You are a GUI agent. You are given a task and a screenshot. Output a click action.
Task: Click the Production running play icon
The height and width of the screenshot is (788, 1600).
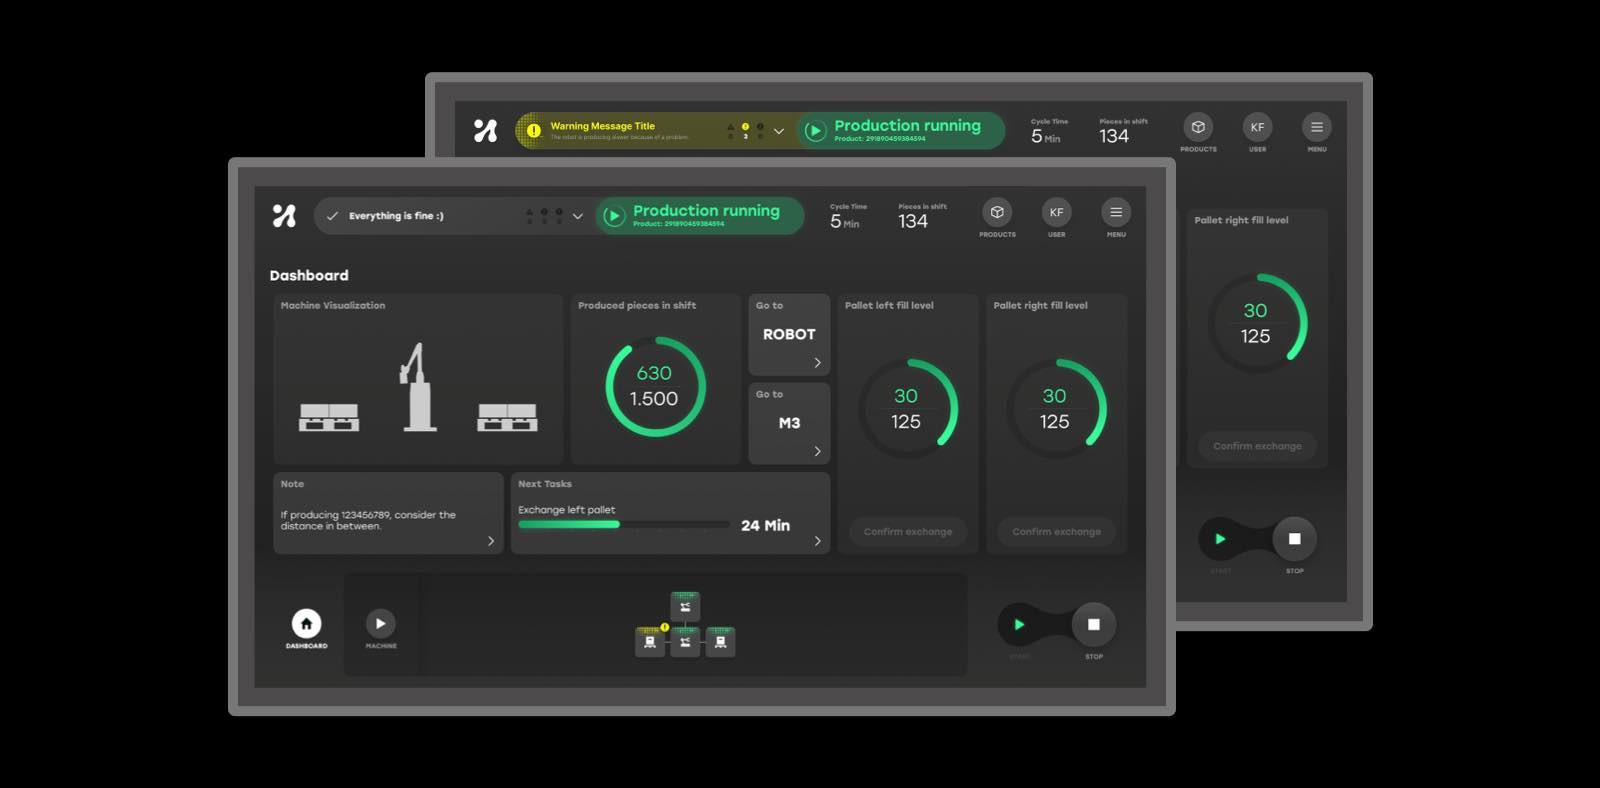pyautogui.click(x=614, y=216)
